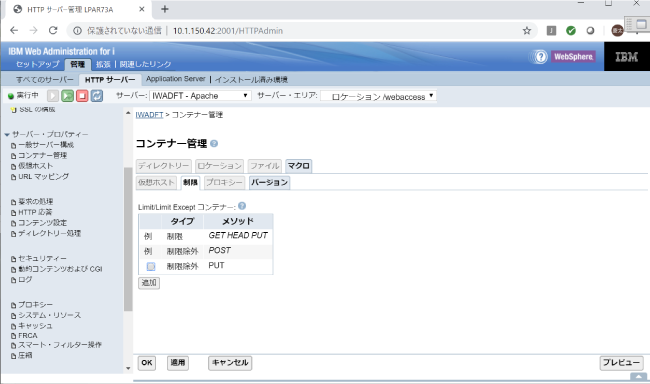Click the sidebar vertical scrollbar thumb

pyautogui.click(x=128, y=239)
